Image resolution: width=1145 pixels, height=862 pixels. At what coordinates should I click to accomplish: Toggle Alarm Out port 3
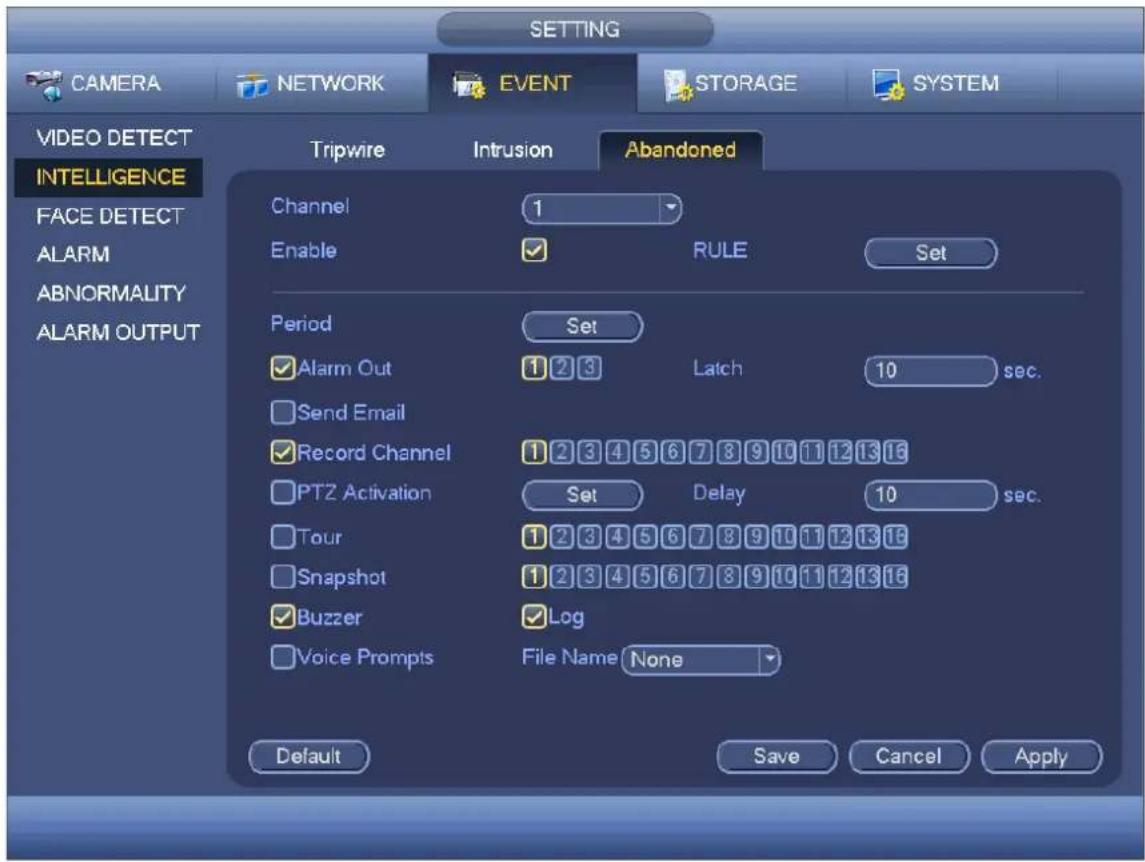589,368
